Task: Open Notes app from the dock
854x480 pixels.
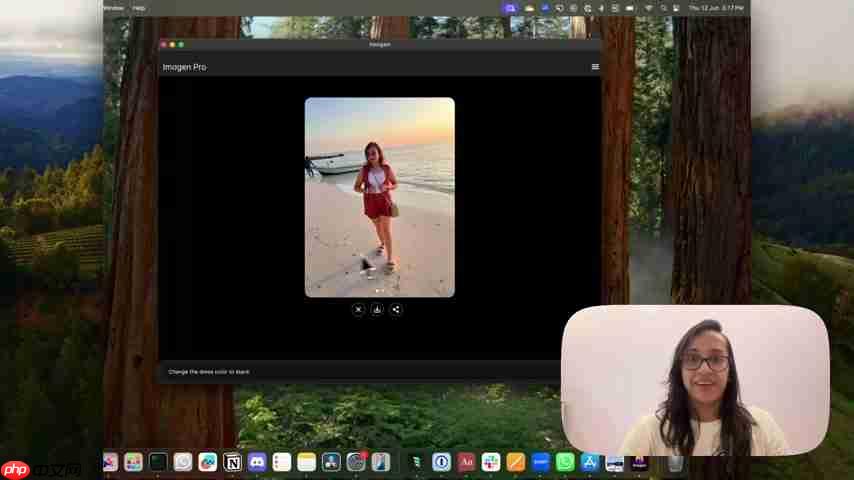Action: (x=307, y=463)
